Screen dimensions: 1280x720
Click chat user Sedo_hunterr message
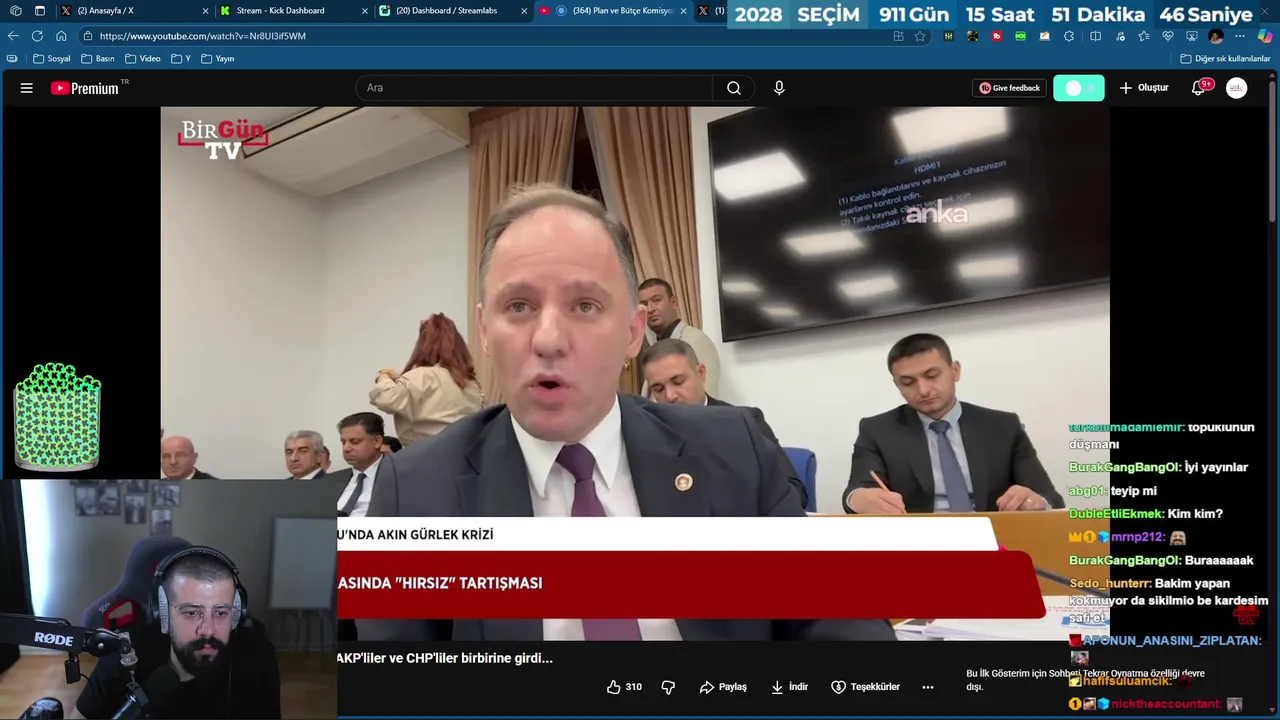(x=1168, y=600)
